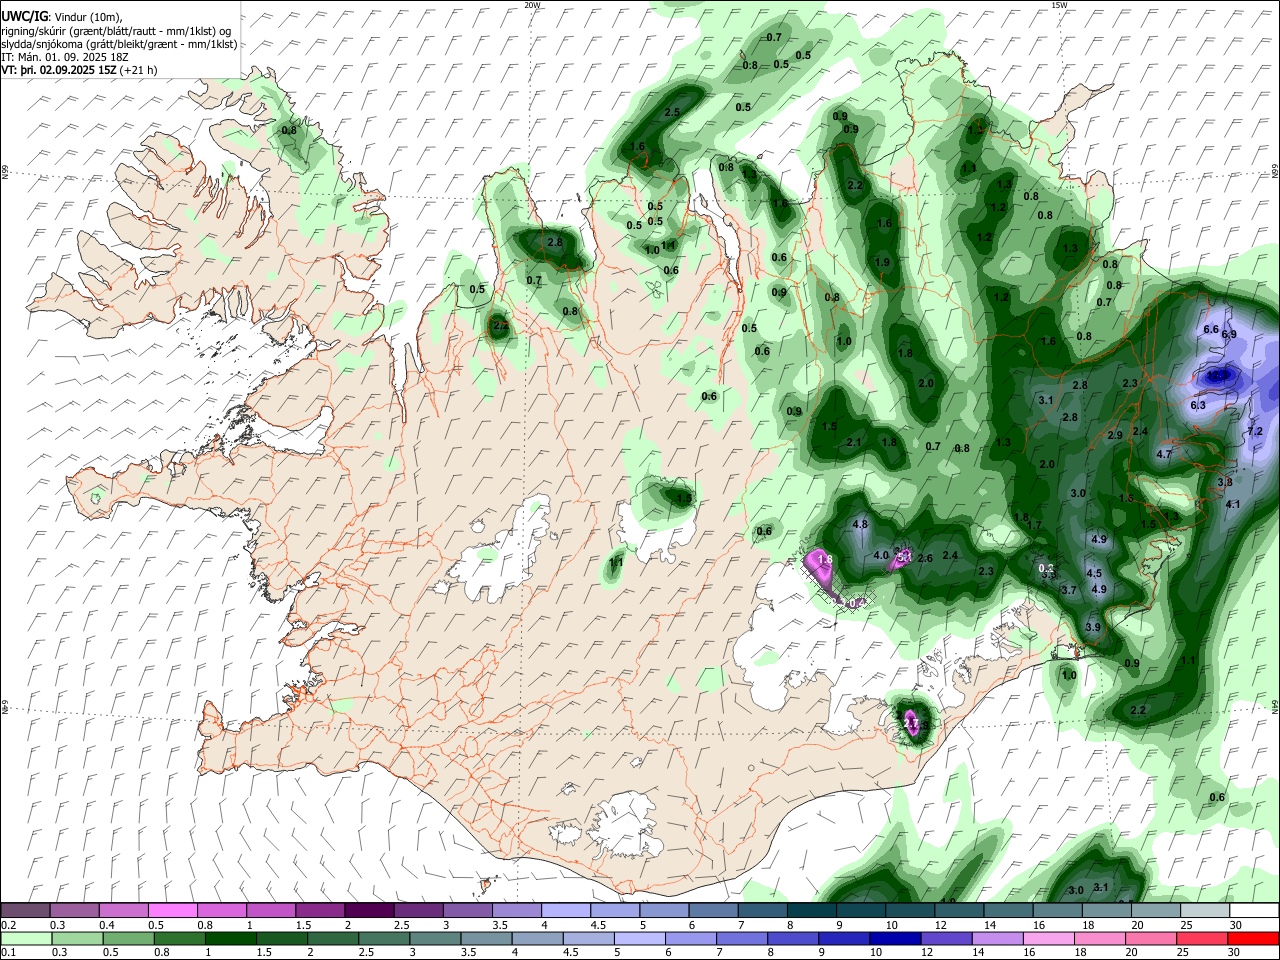Click the 1.9 precipitation value in the northeast
The width and height of the screenshot is (1280, 960).
[x=882, y=262]
